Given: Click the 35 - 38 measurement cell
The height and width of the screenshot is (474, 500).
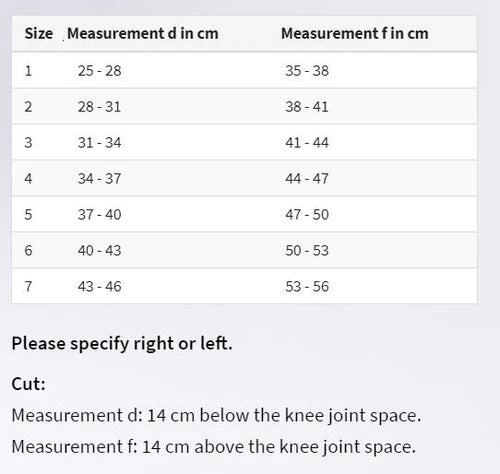Looking at the screenshot, I should tap(307, 71).
